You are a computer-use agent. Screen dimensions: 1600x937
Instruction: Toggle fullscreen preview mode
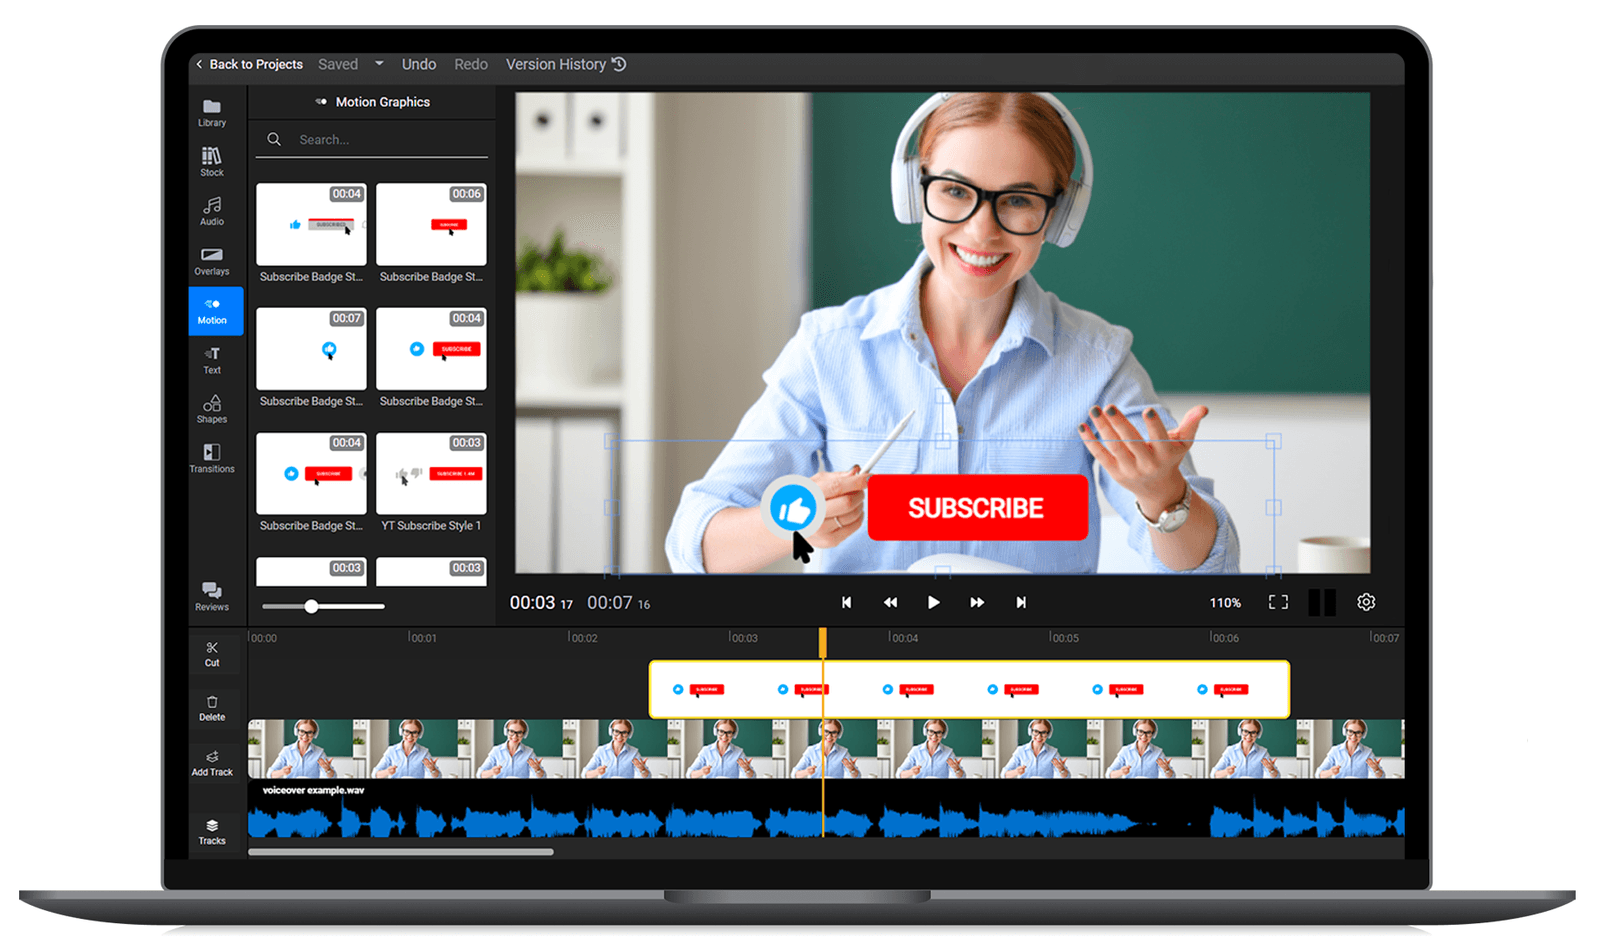pos(1277,602)
